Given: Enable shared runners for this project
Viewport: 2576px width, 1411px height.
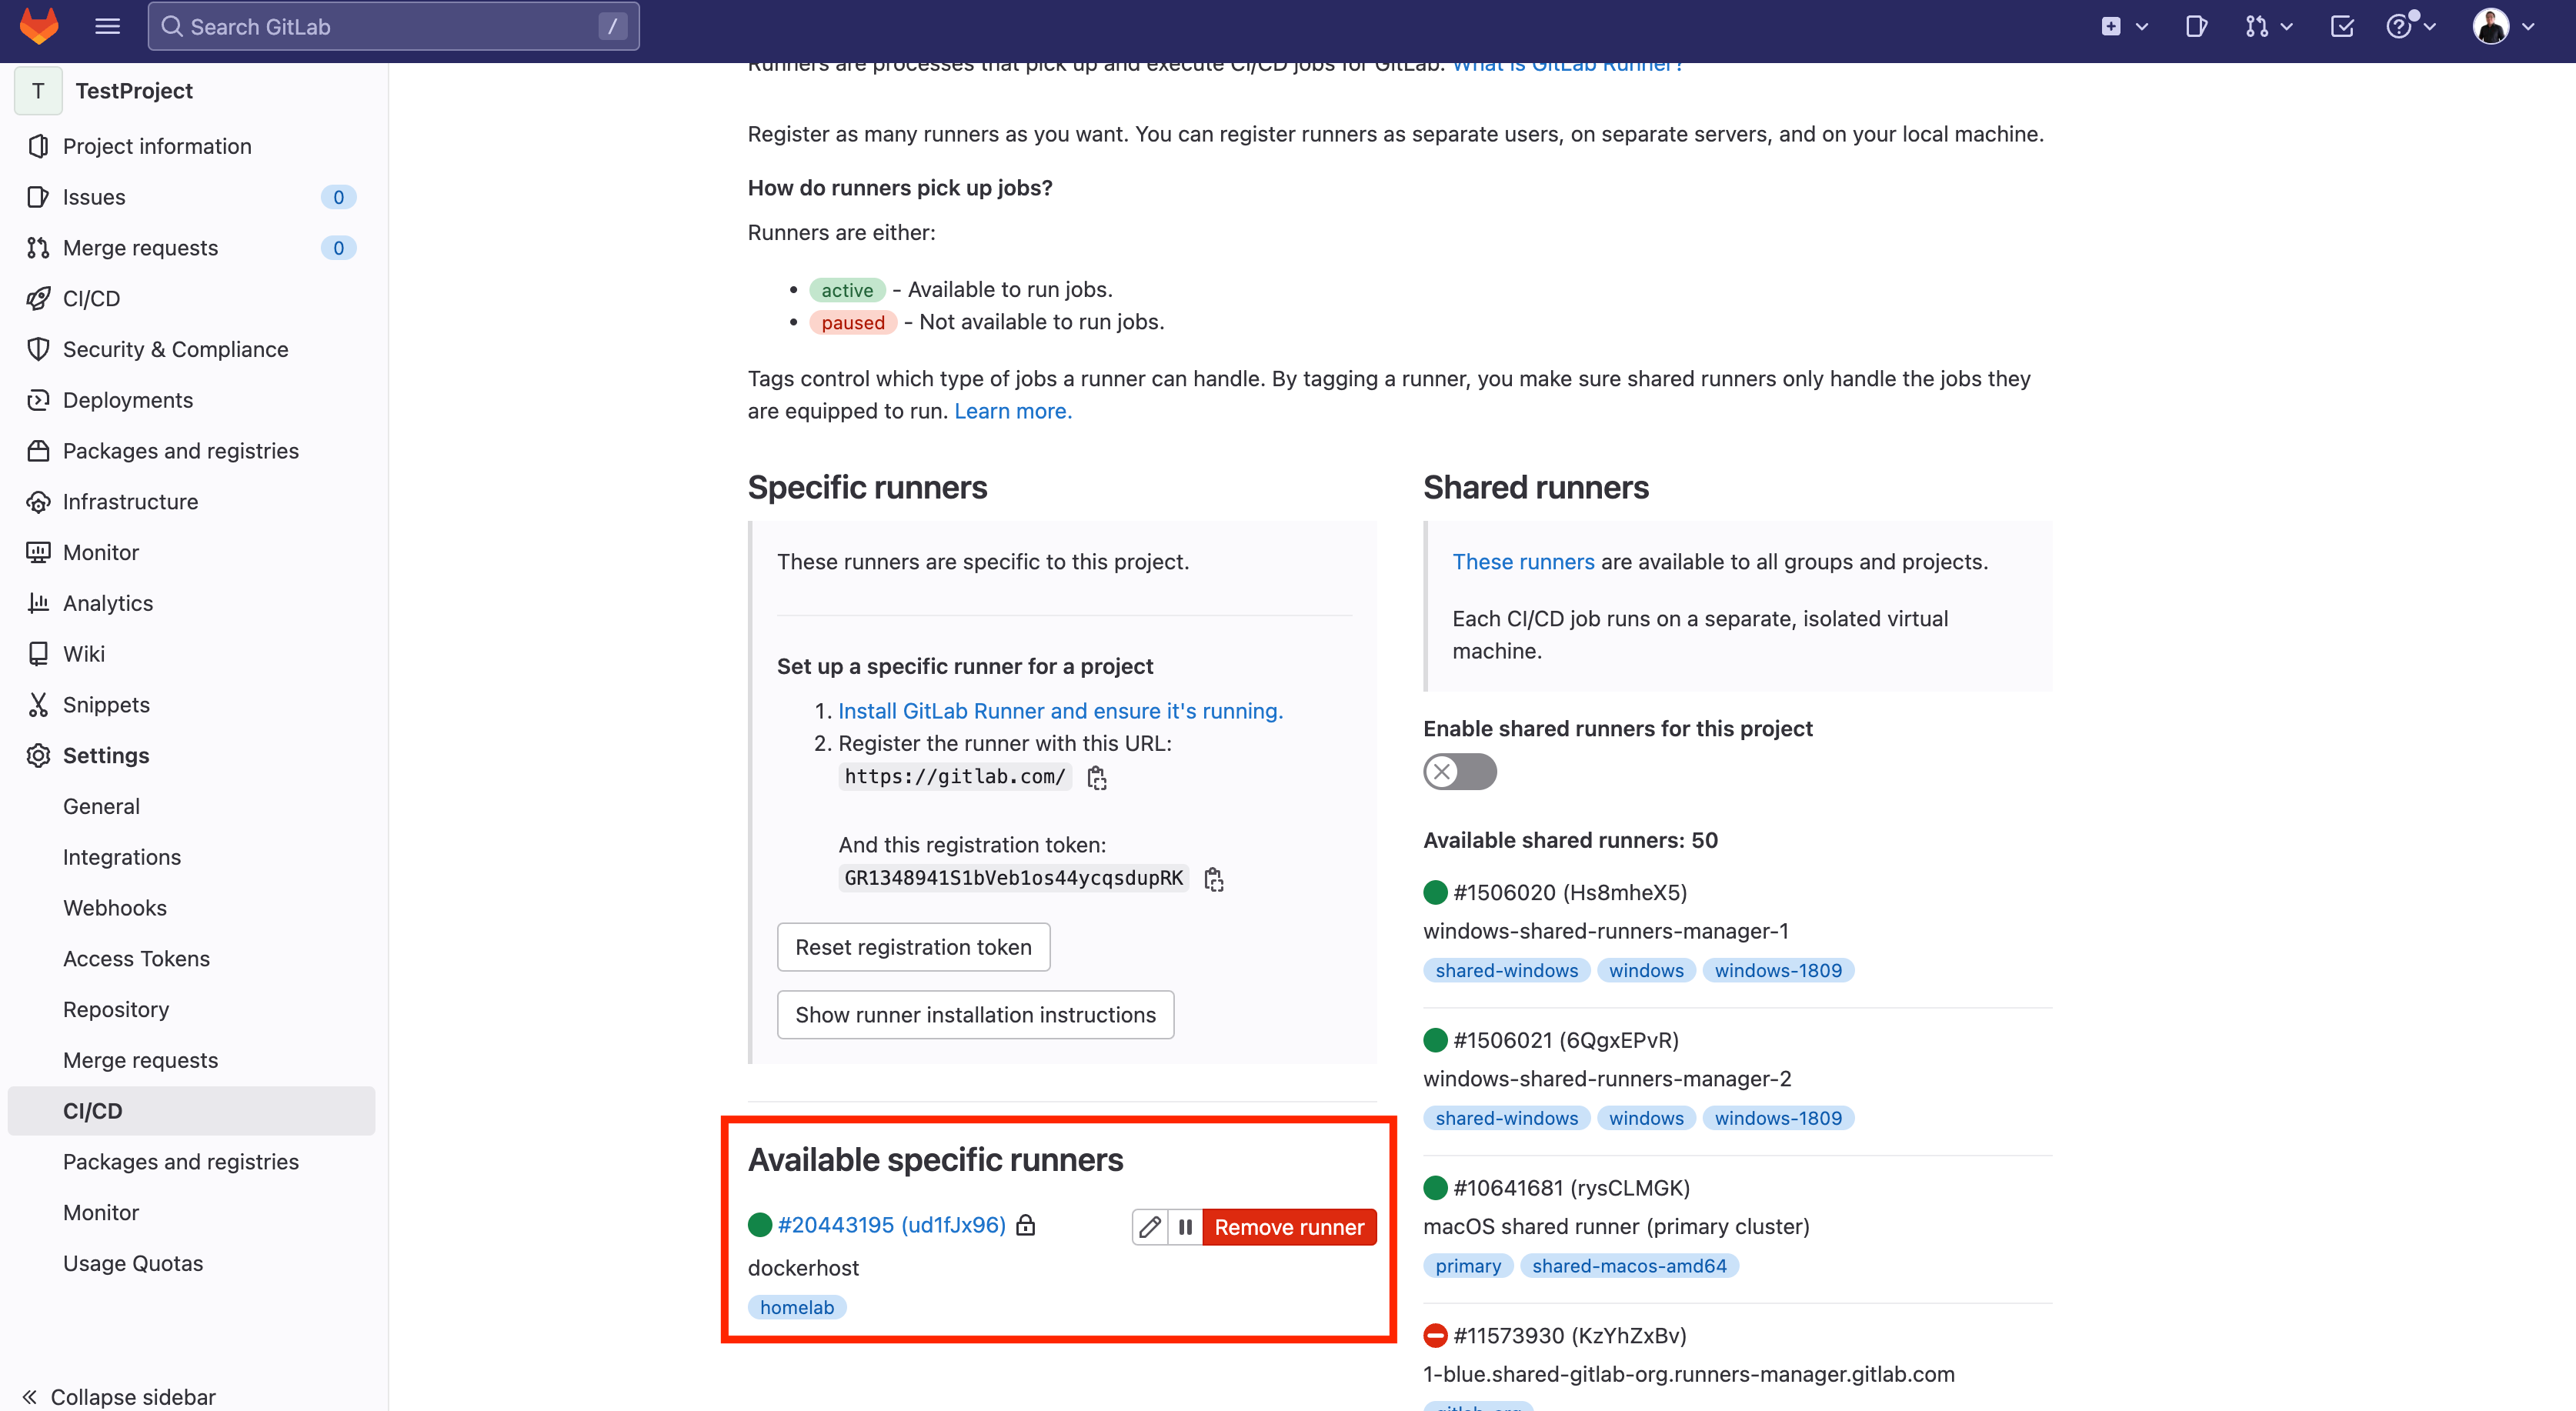Looking at the screenshot, I should (x=1459, y=772).
